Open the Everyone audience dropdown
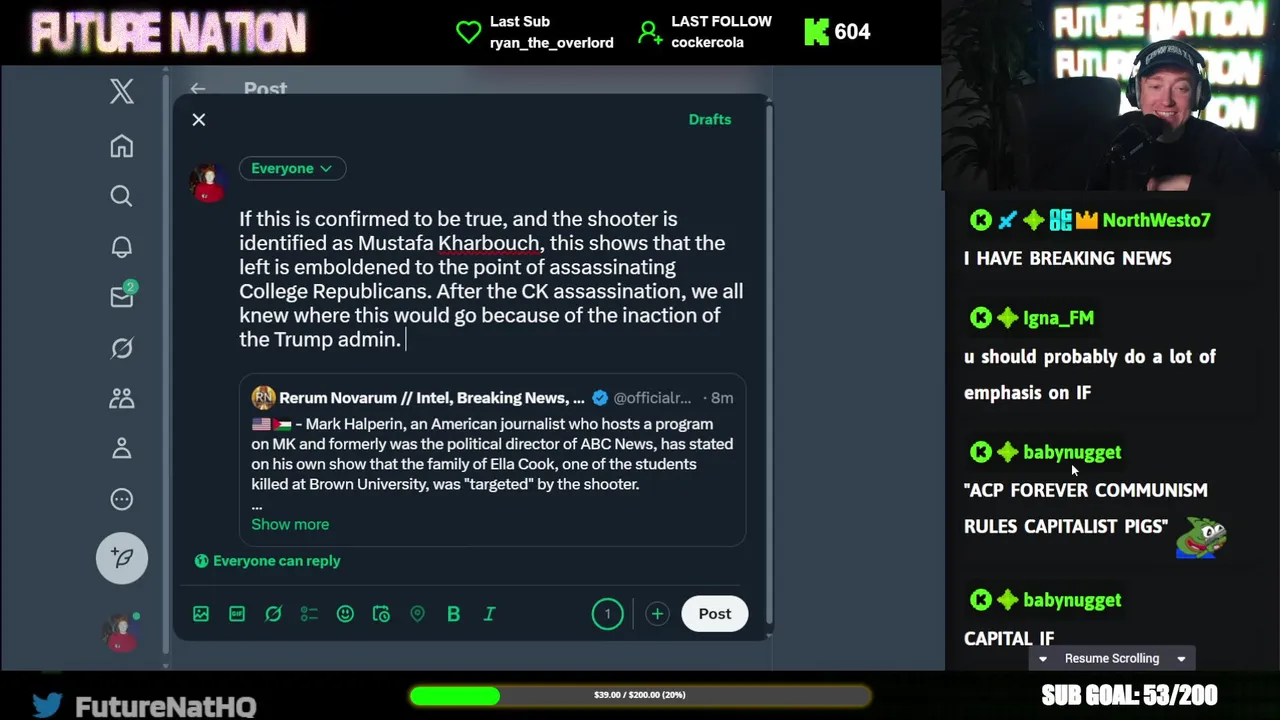Screen dimensions: 1280x720 (x=292, y=168)
